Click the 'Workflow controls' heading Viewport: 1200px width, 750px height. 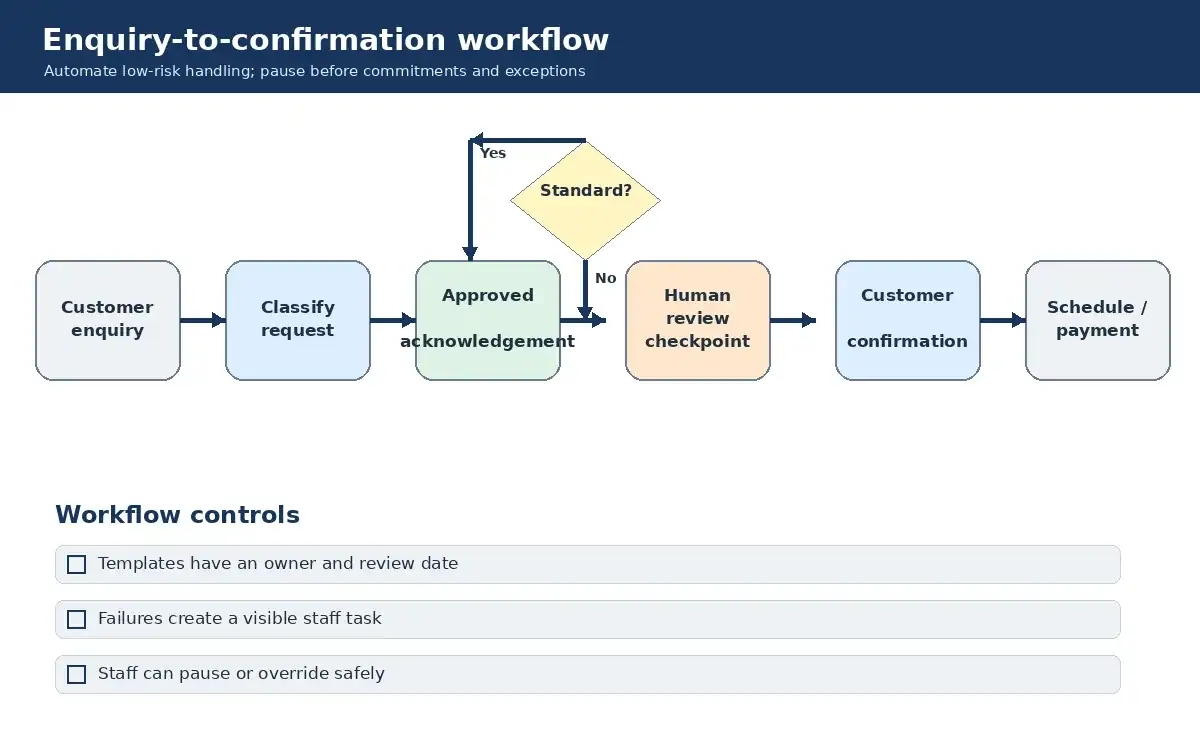click(177, 515)
